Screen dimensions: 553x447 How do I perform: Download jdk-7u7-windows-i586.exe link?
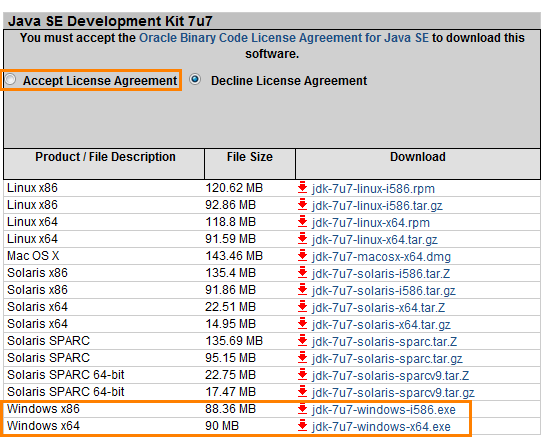tap(384, 410)
